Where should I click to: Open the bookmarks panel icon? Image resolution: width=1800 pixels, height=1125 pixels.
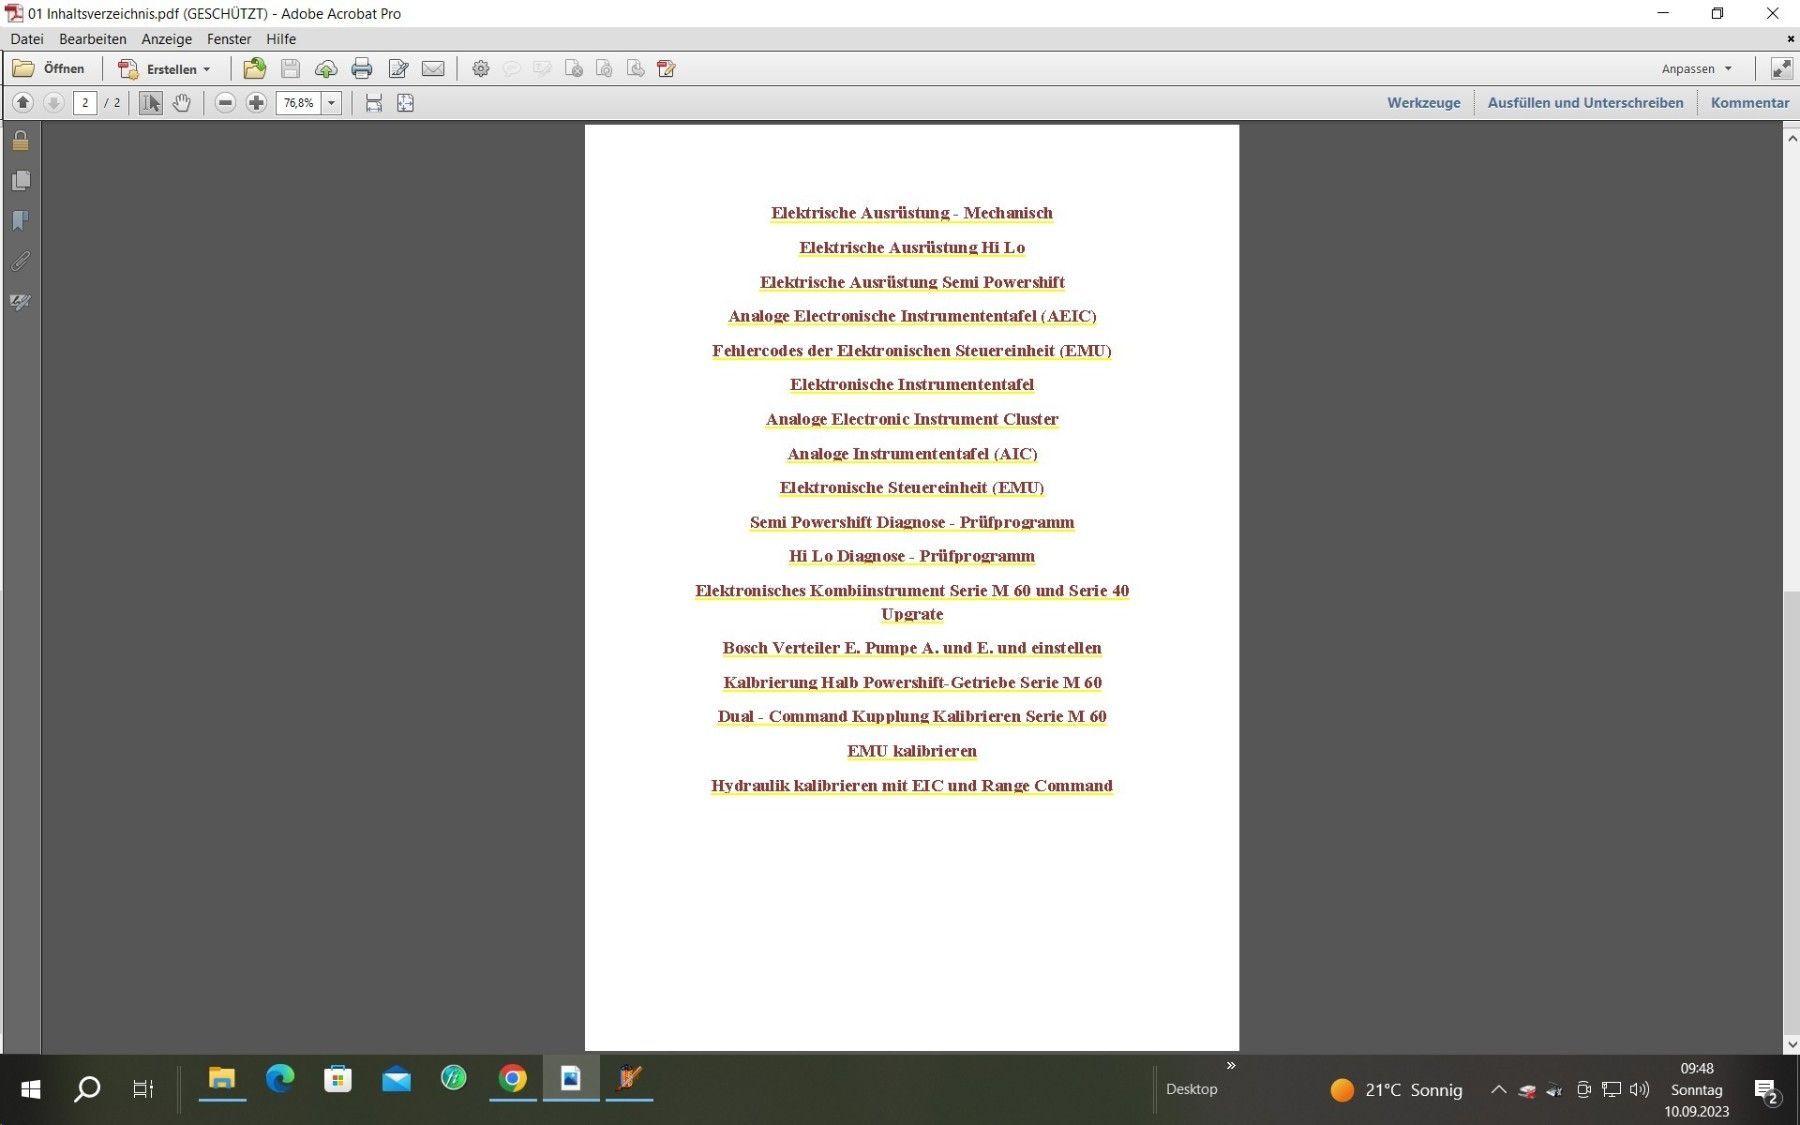click(20, 221)
